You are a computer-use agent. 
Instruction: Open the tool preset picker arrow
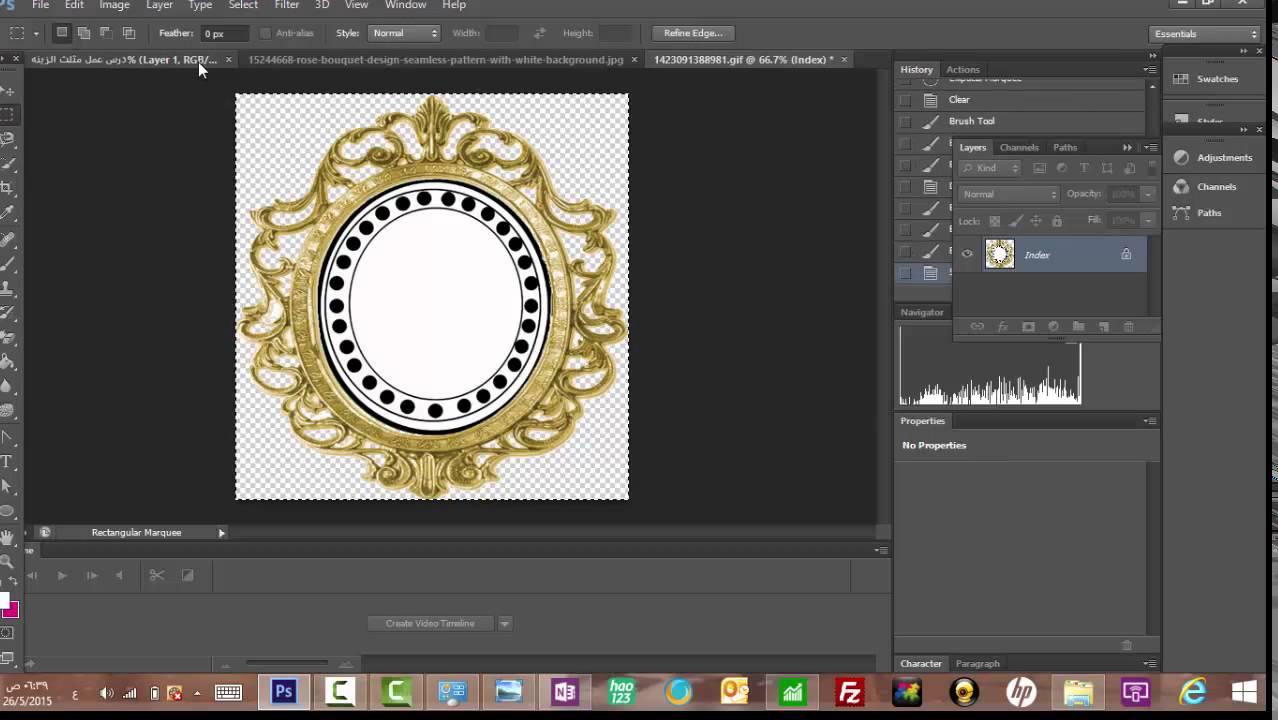click(x=37, y=33)
